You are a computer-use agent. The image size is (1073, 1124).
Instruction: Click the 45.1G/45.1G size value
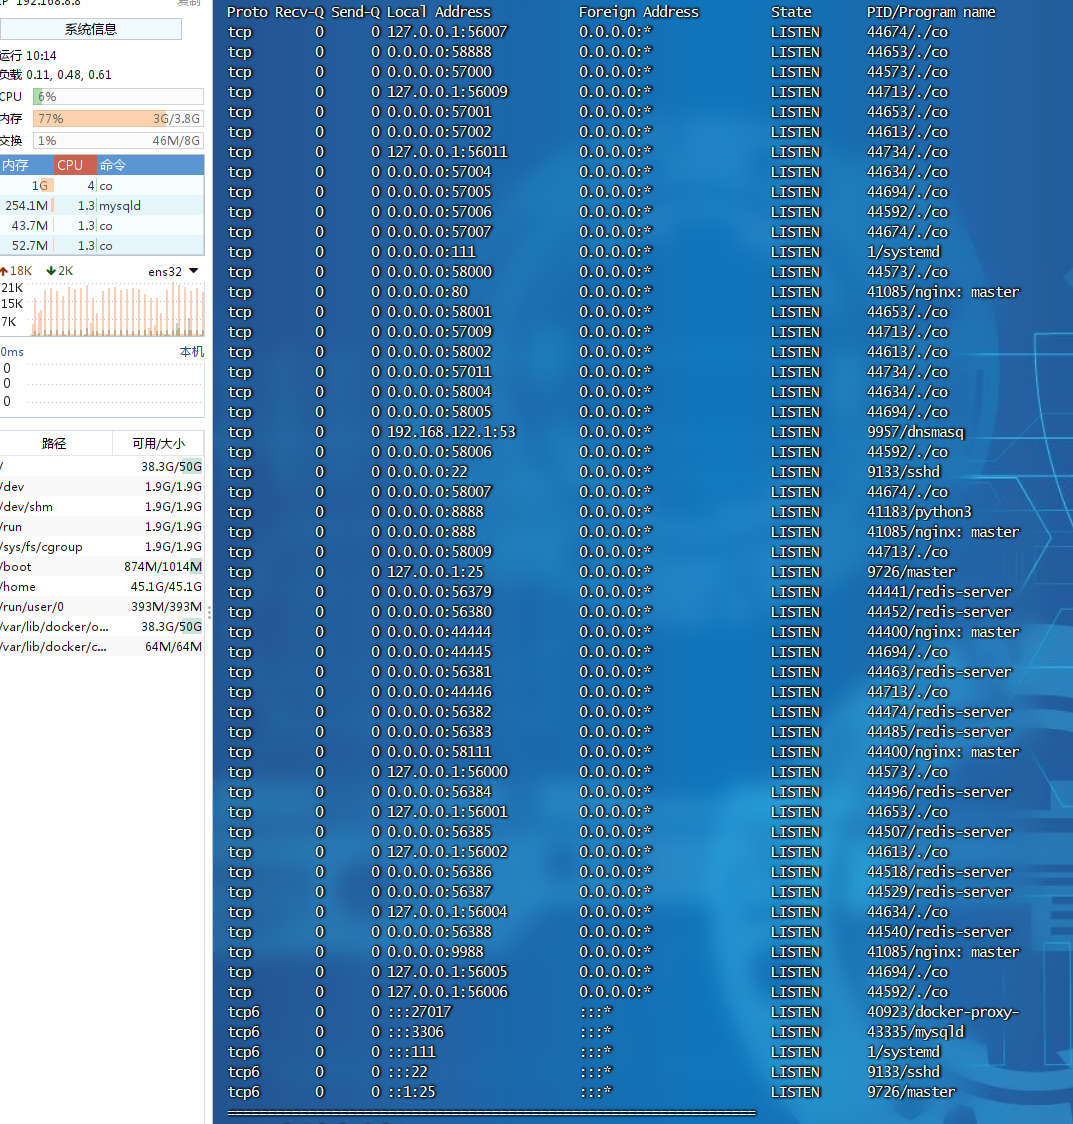(166, 587)
